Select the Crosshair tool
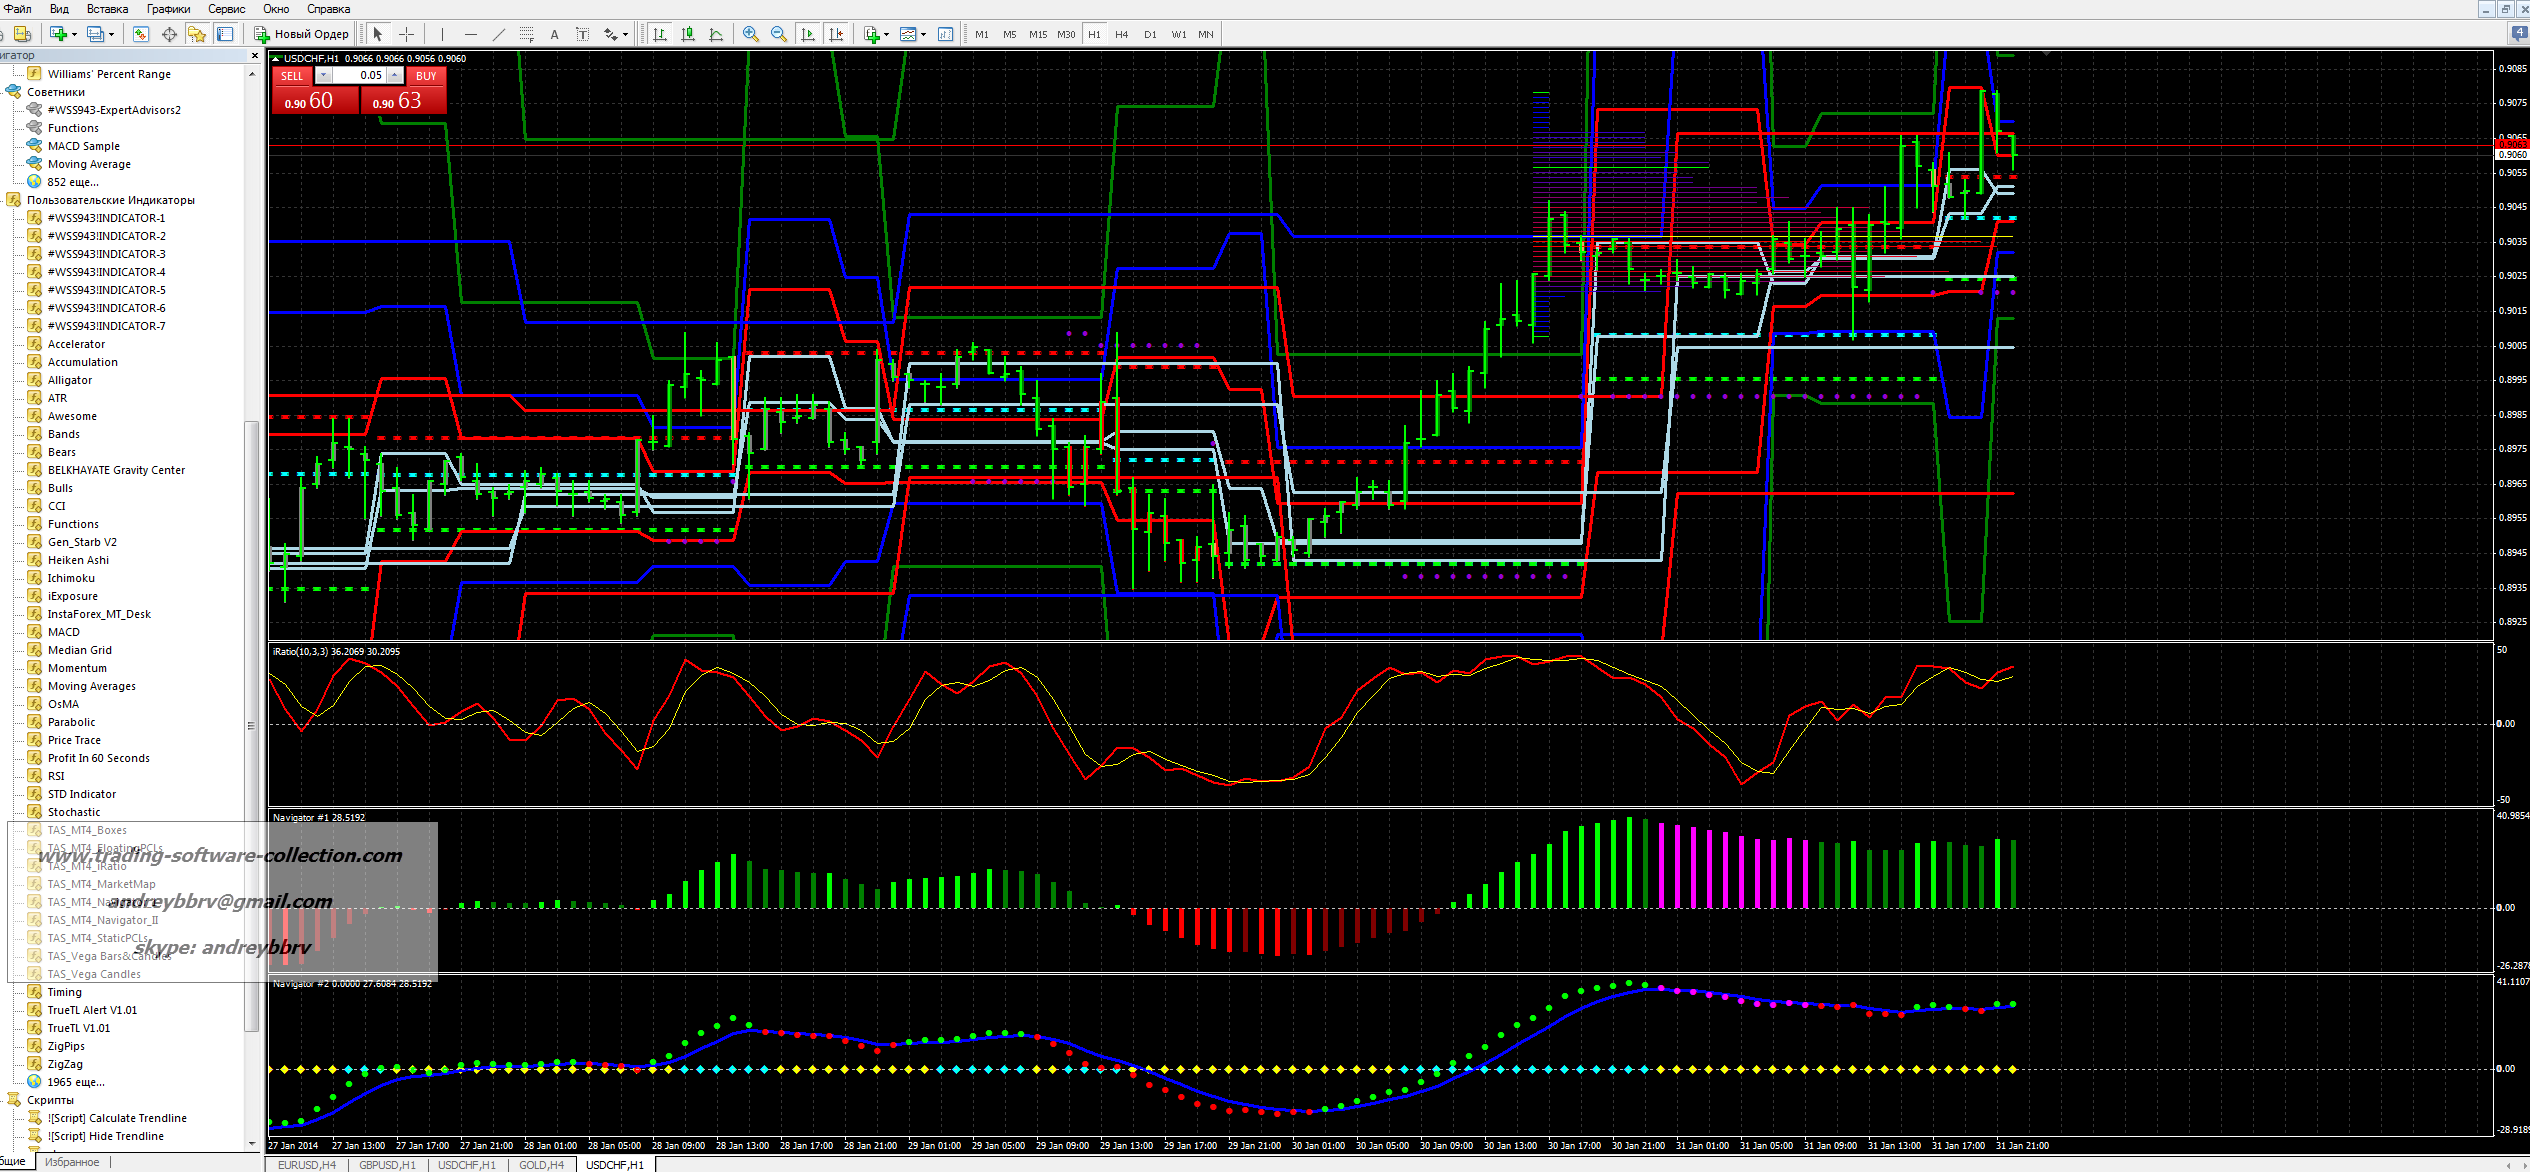The height and width of the screenshot is (1172, 2530). point(406,34)
